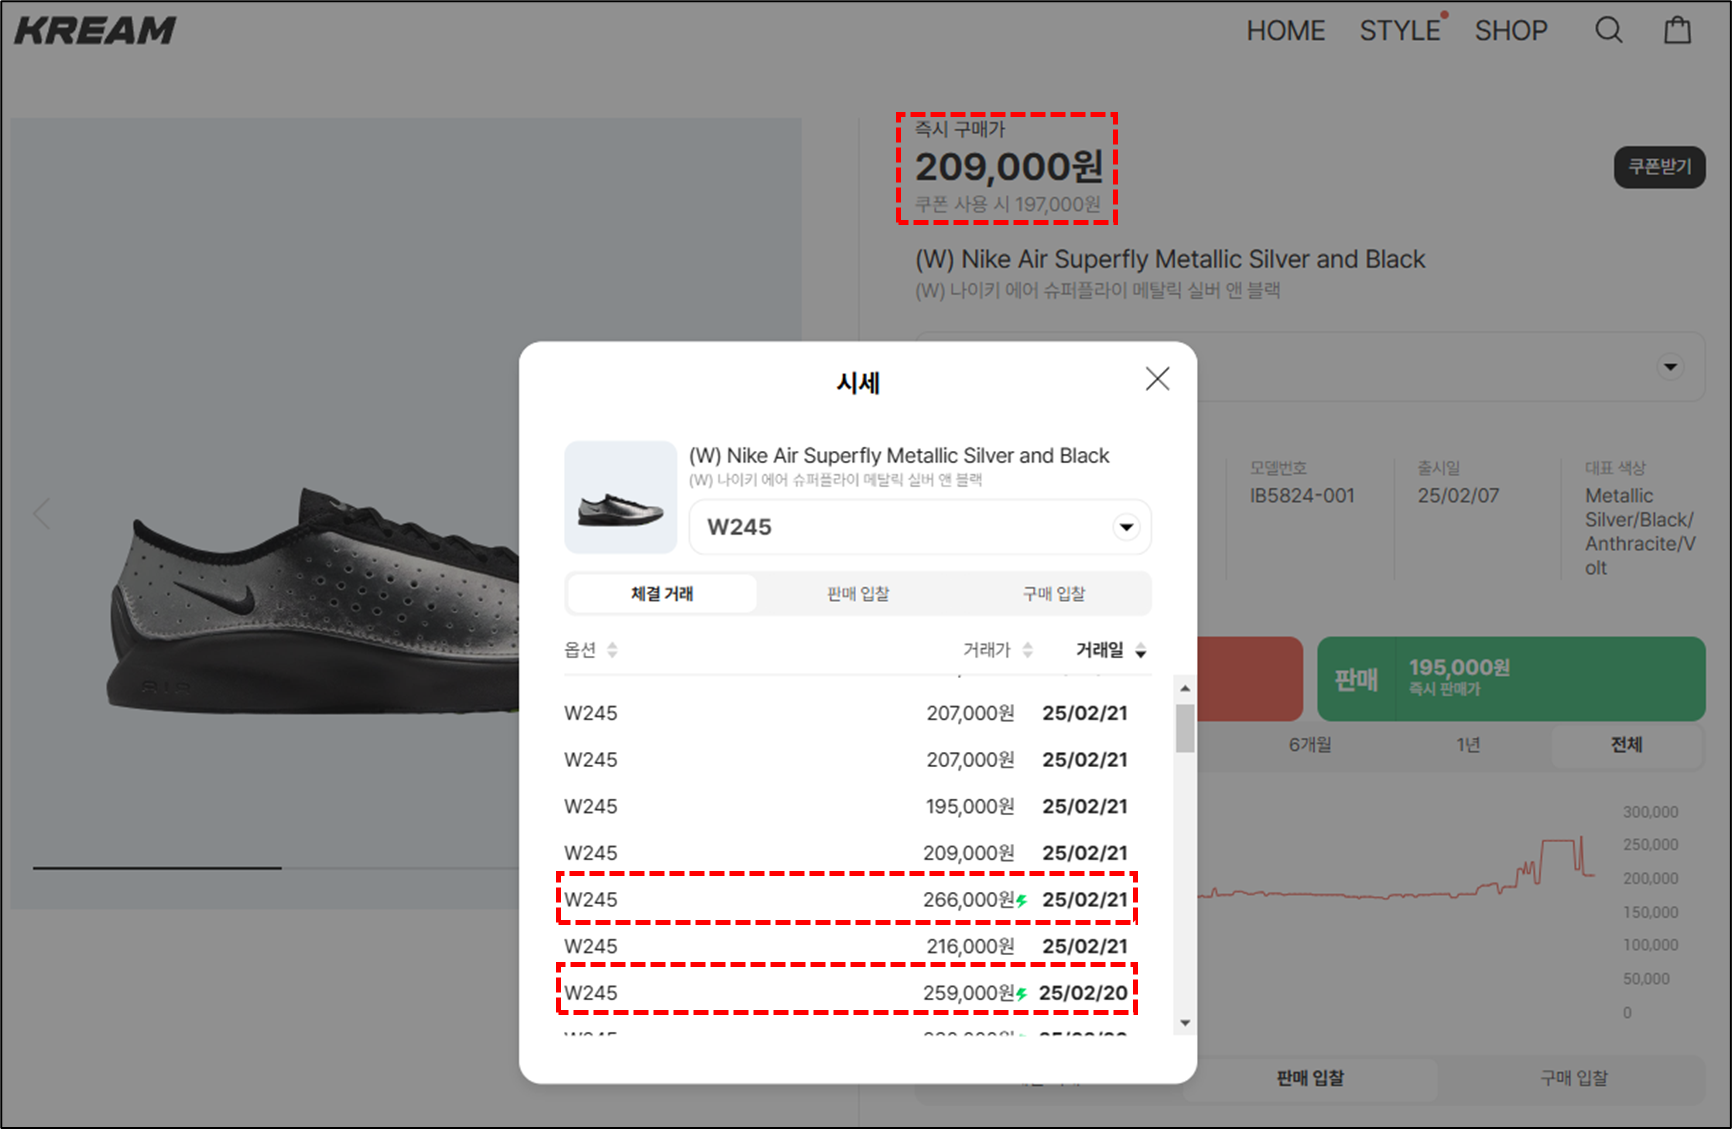Open the search magnifier icon
1732x1129 pixels.
click(1608, 30)
